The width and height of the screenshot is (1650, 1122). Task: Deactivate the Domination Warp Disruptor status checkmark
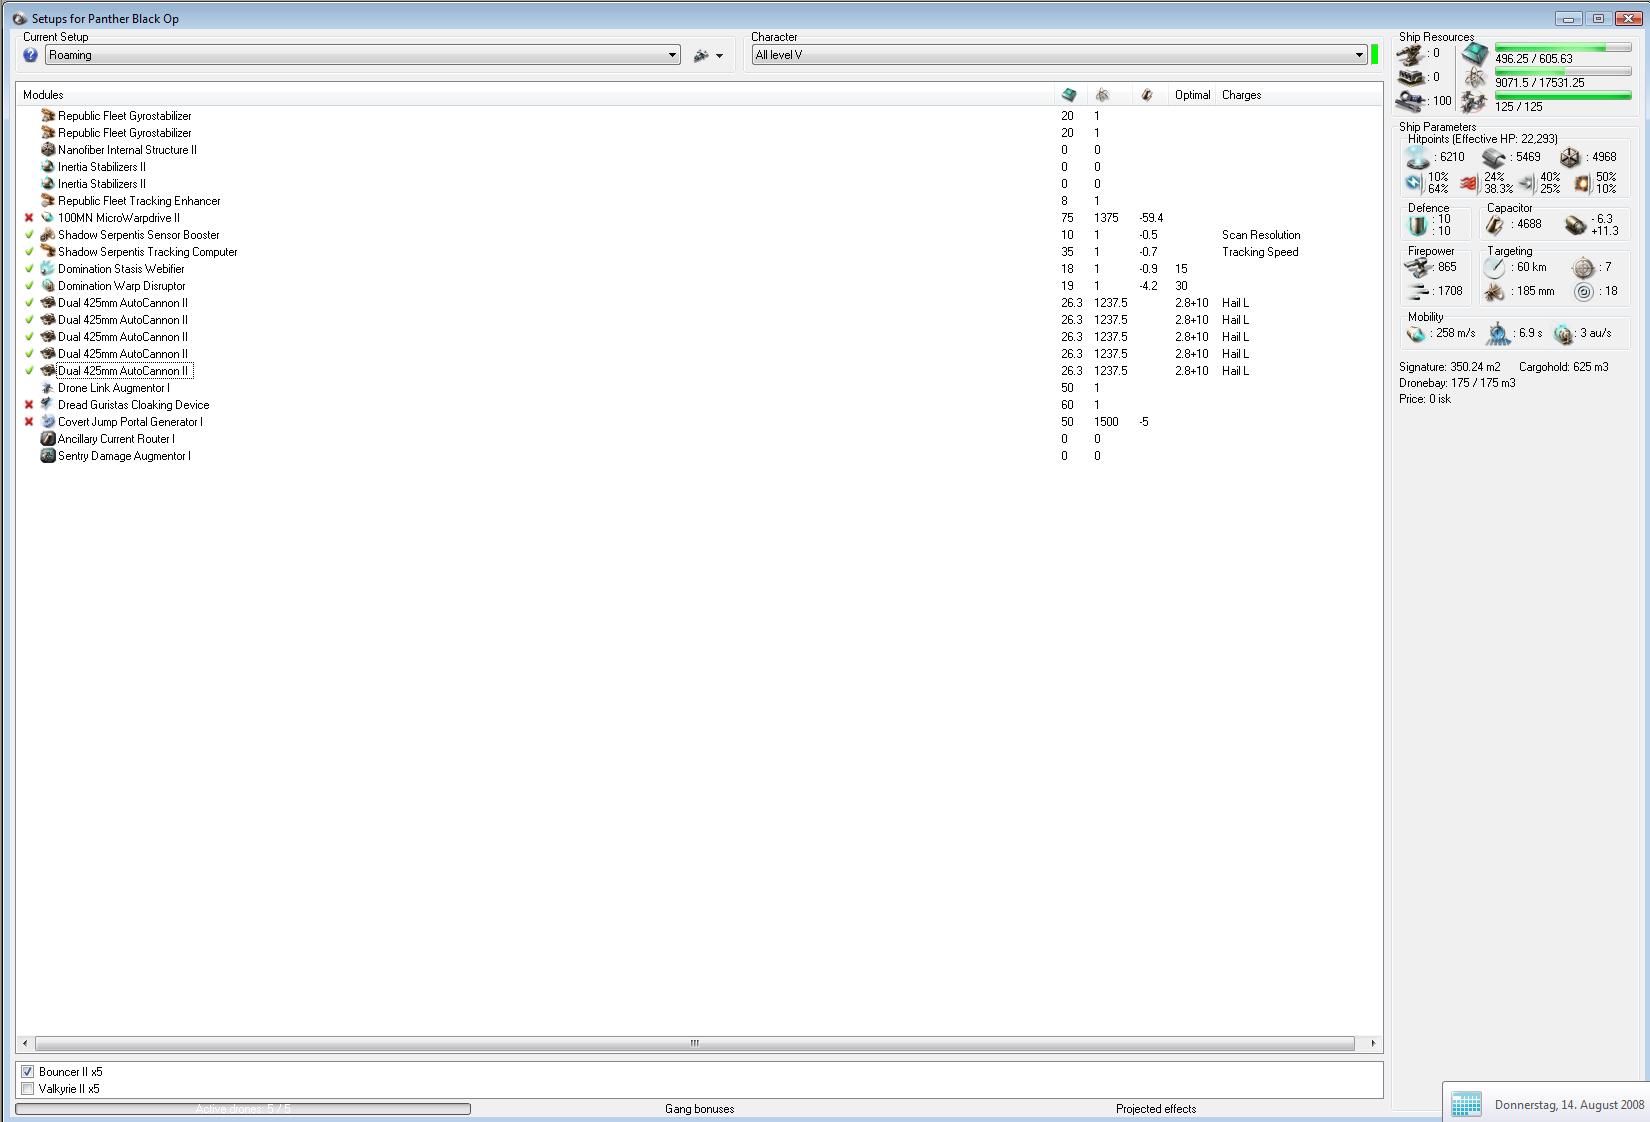coord(29,286)
